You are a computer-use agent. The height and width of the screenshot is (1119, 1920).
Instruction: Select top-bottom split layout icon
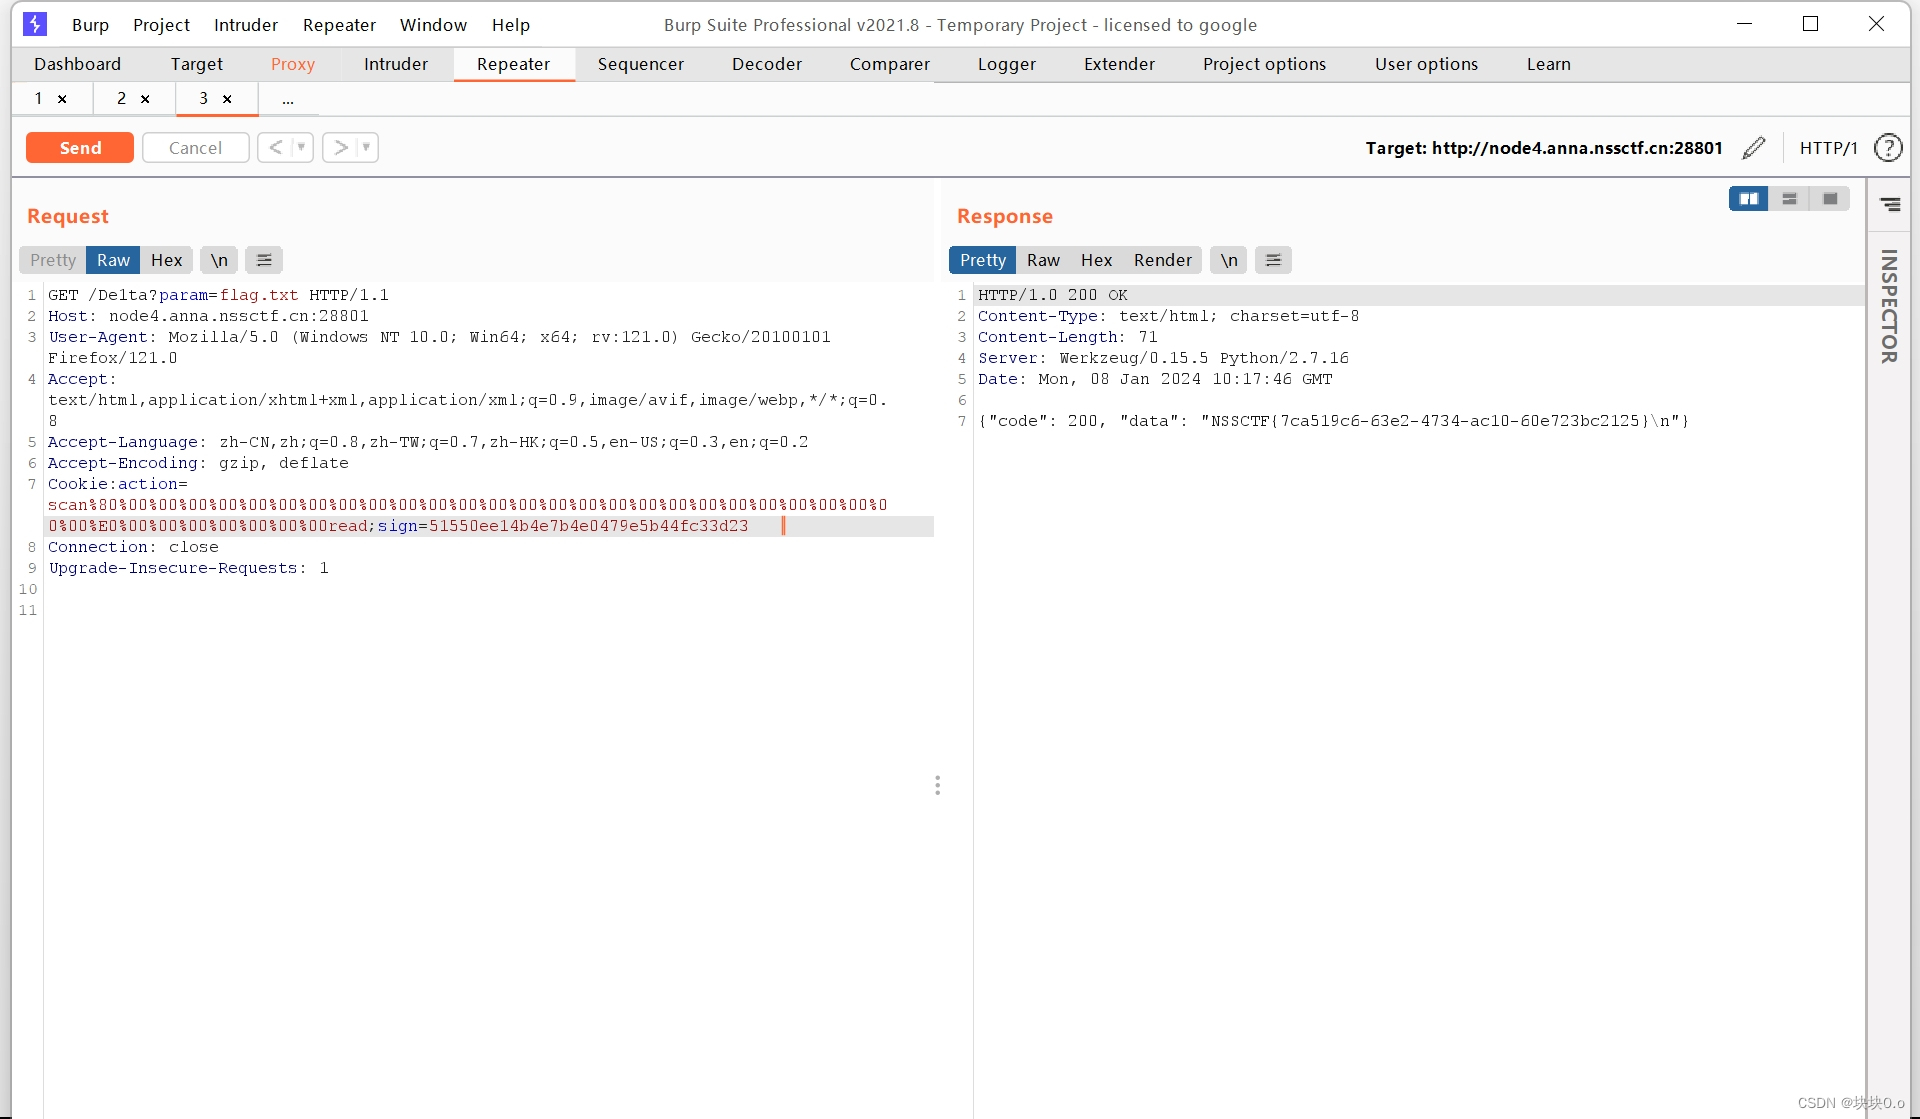1790,199
